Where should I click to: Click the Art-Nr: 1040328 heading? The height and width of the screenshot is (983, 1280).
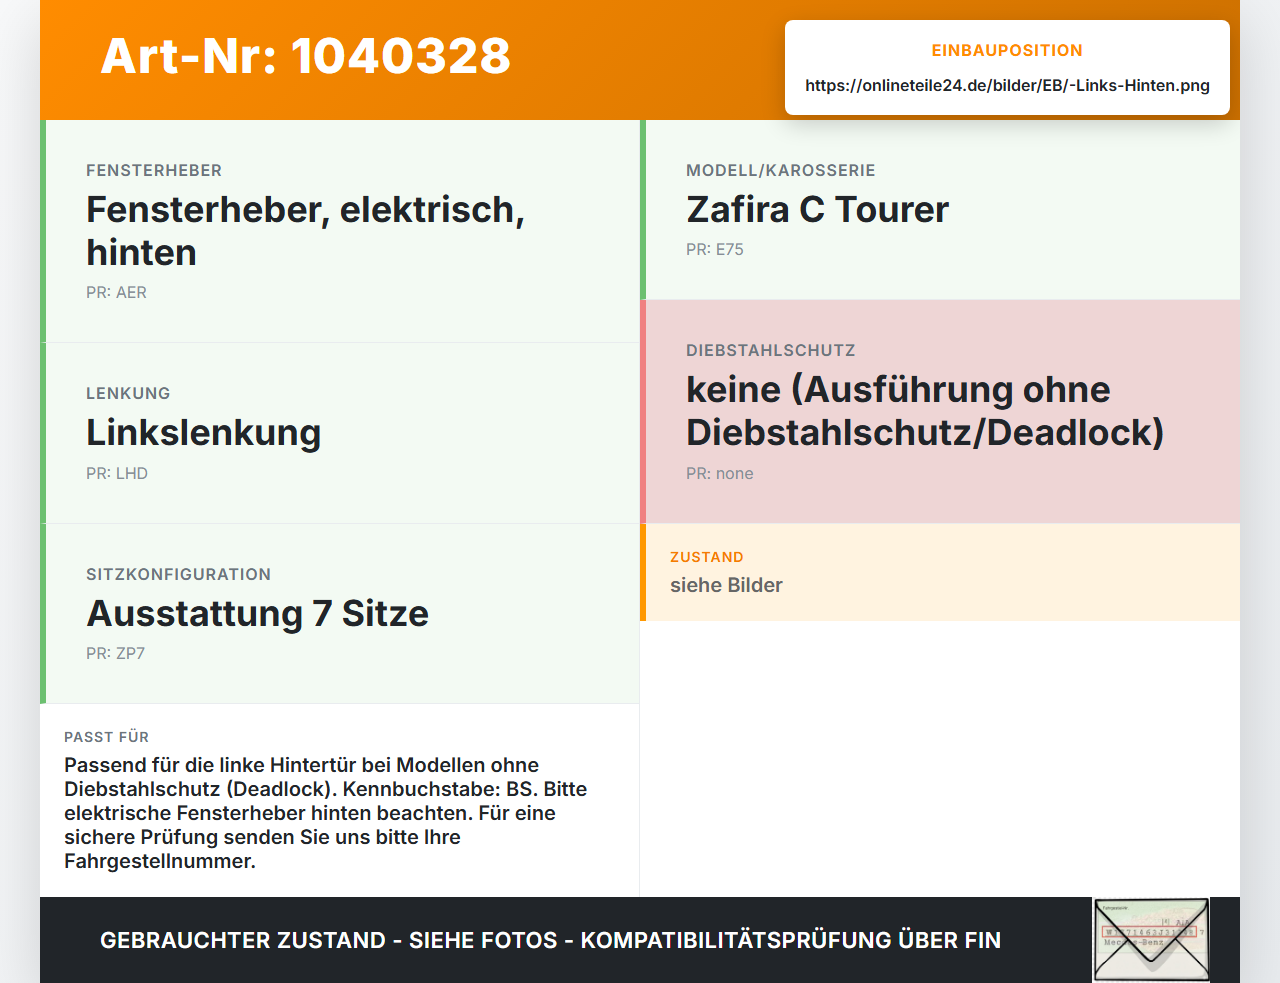tap(305, 56)
